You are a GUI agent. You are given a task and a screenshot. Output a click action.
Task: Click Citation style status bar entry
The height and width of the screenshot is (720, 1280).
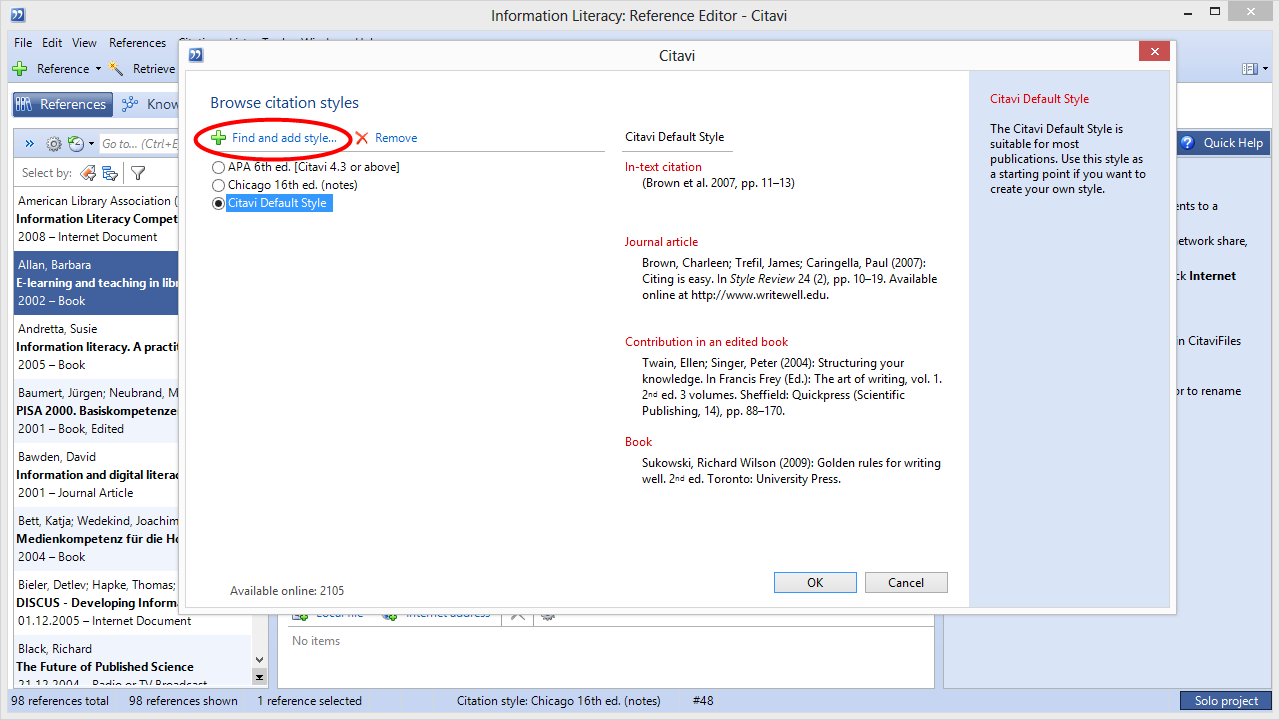558,701
